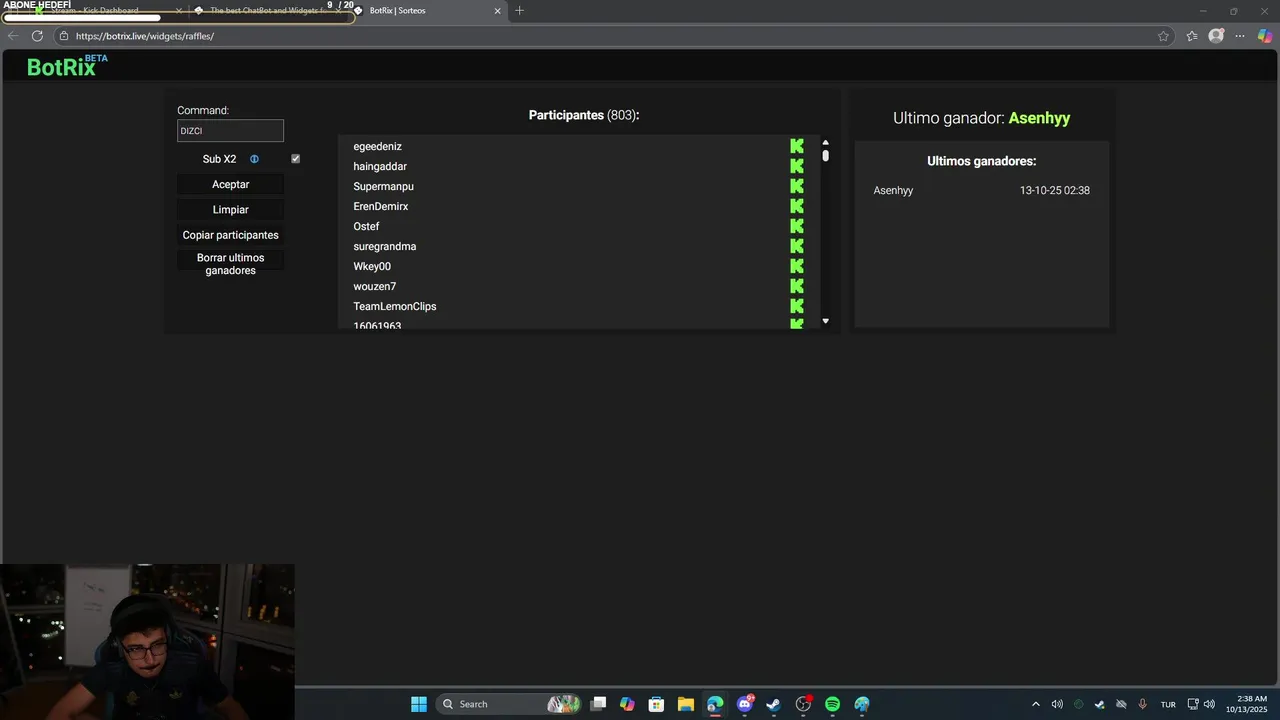1280x720 pixels.
Task: Open Windows Start menu
Action: point(419,704)
